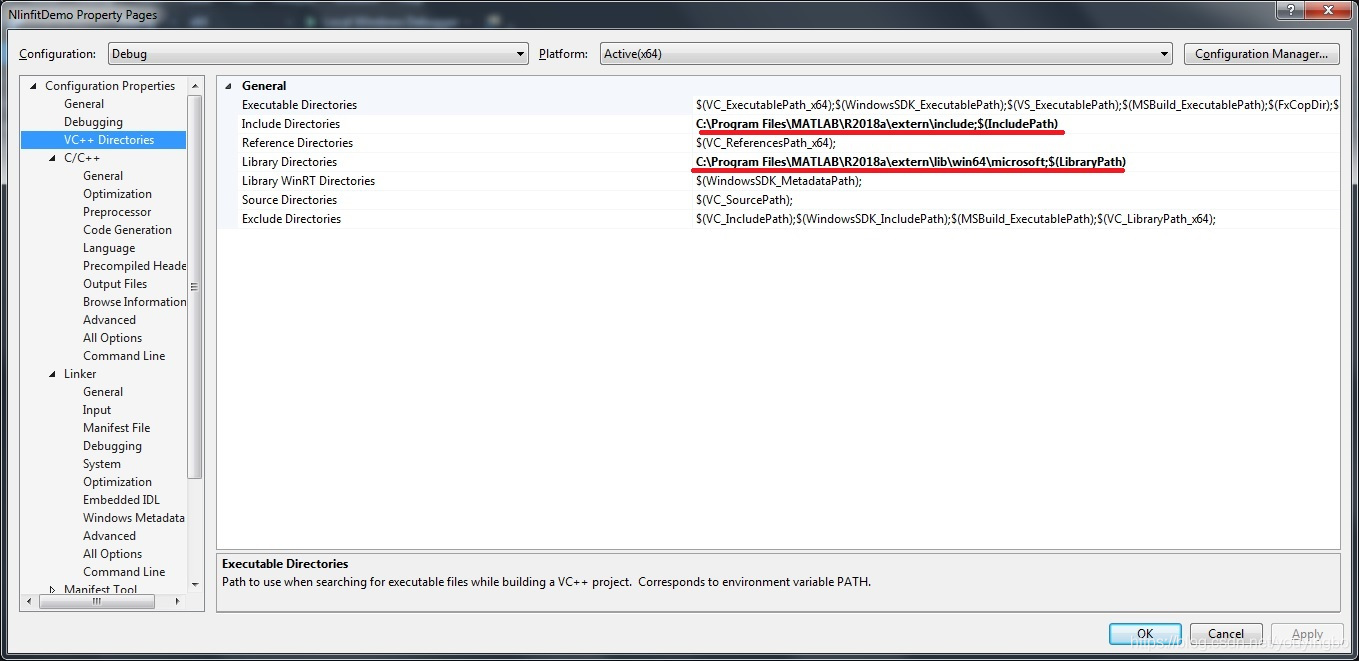Collapse the C/C++ tree node
The image size is (1359, 661).
click(x=53, y=158)
